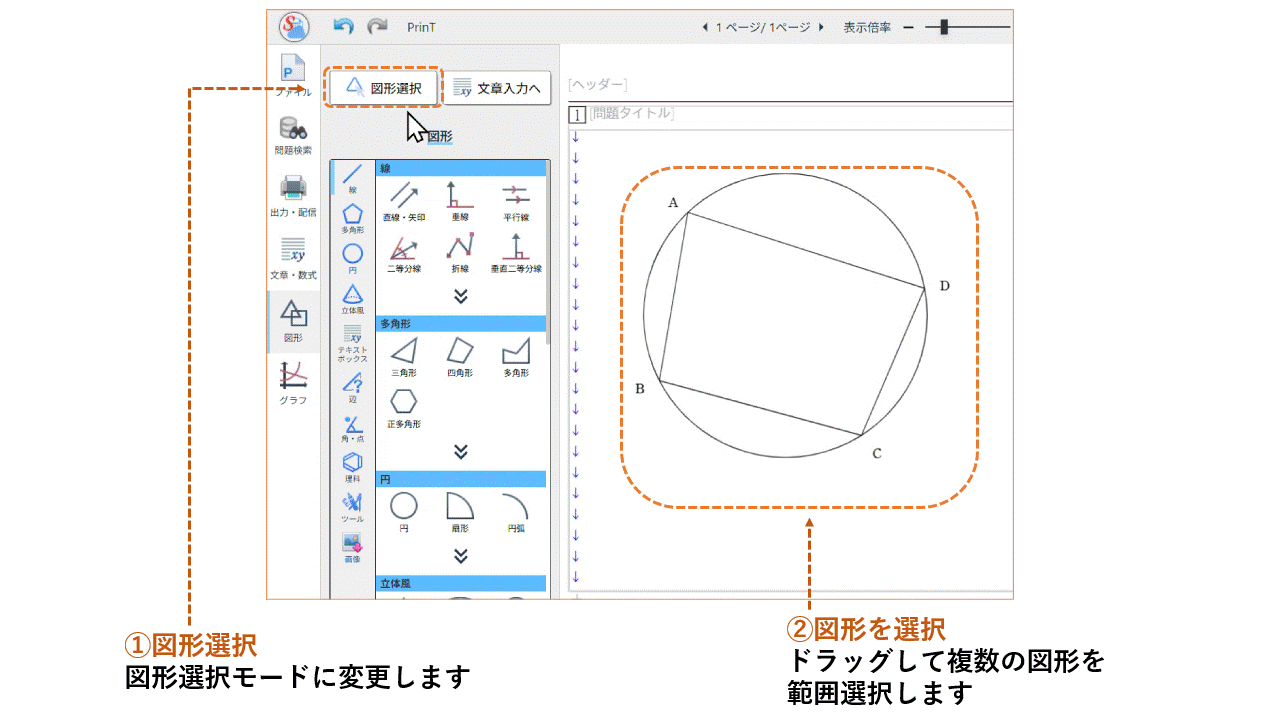The height and width of the screenshot is (720, 1280).
Task: Undo the last action
Action: (x=344, y=27)
